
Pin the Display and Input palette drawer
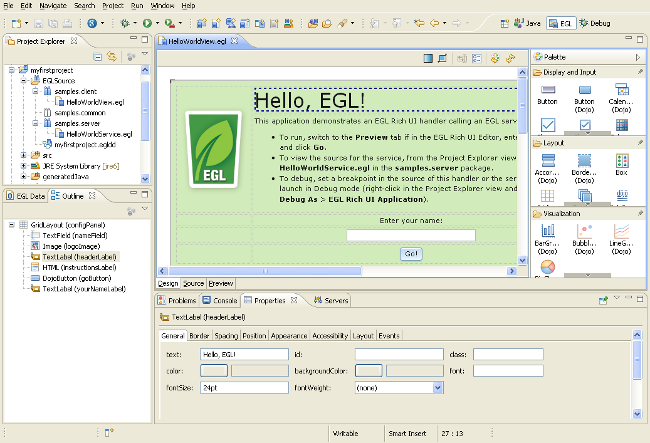[x=640, y=72]
